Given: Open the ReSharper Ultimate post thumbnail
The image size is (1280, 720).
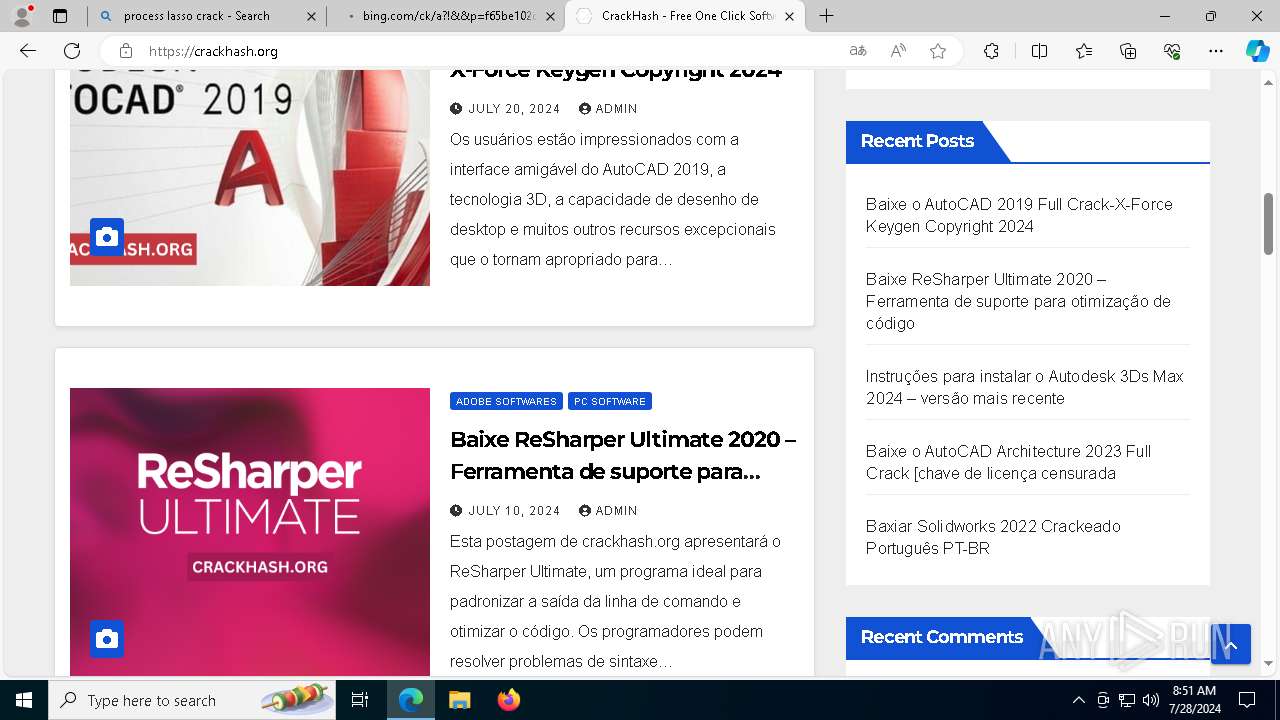Looking at the screenshot, I should click(250, 532).
